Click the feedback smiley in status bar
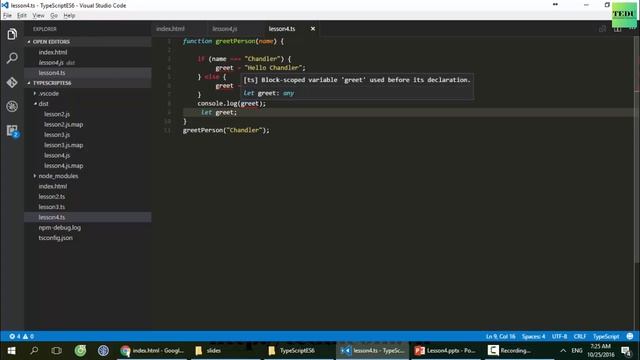640x360 pixels. 630,336
